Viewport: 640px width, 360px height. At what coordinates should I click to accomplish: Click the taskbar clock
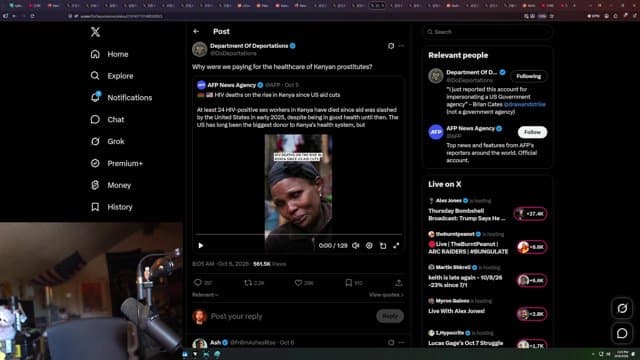pyautogui.click(x=622, y=354)
